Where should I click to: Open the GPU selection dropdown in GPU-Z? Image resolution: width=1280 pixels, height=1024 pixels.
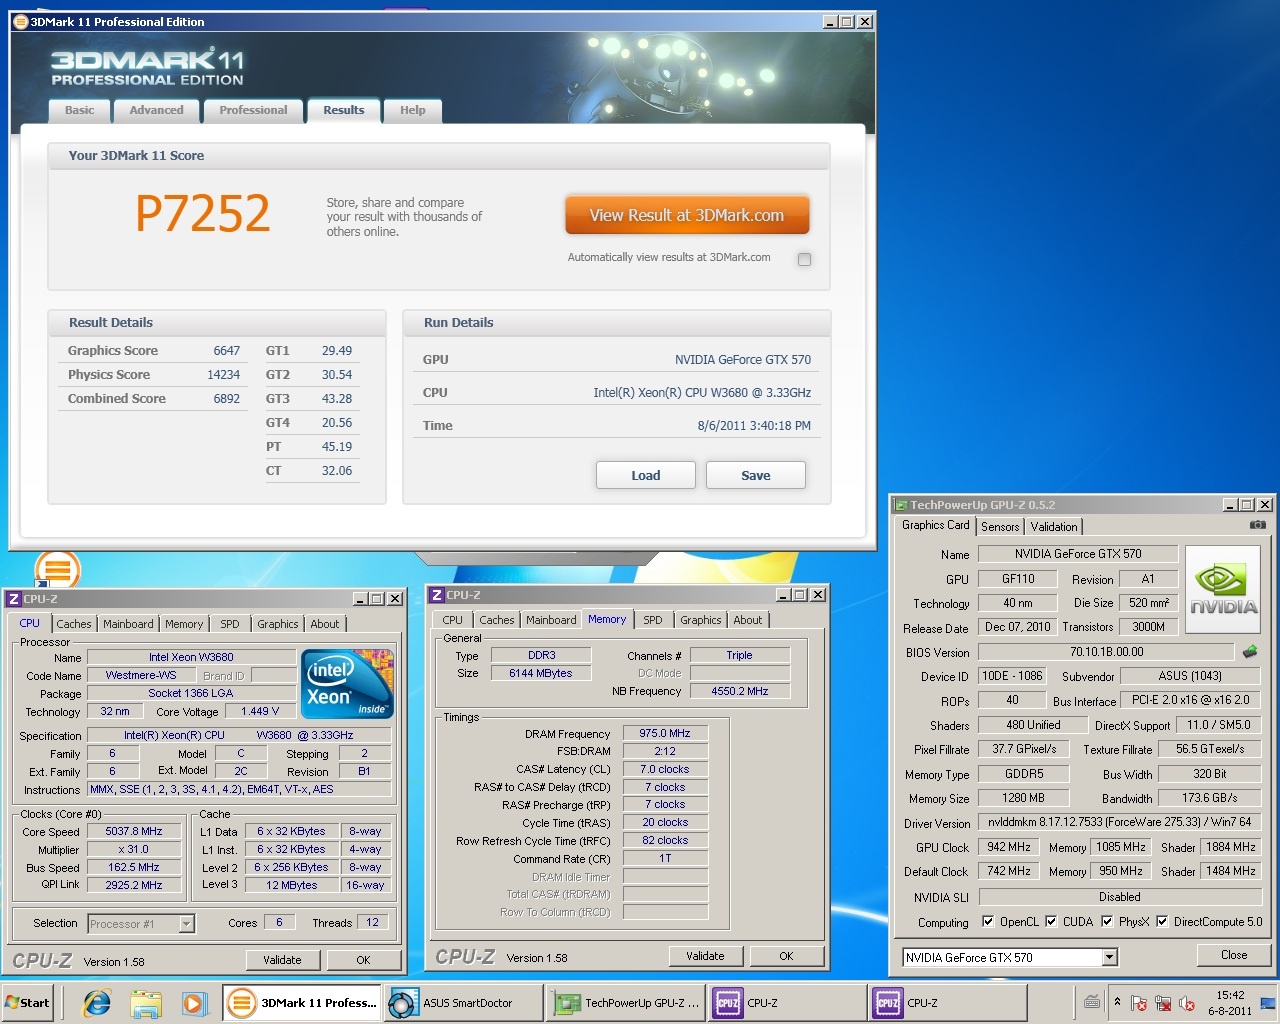coord(1109,958)
